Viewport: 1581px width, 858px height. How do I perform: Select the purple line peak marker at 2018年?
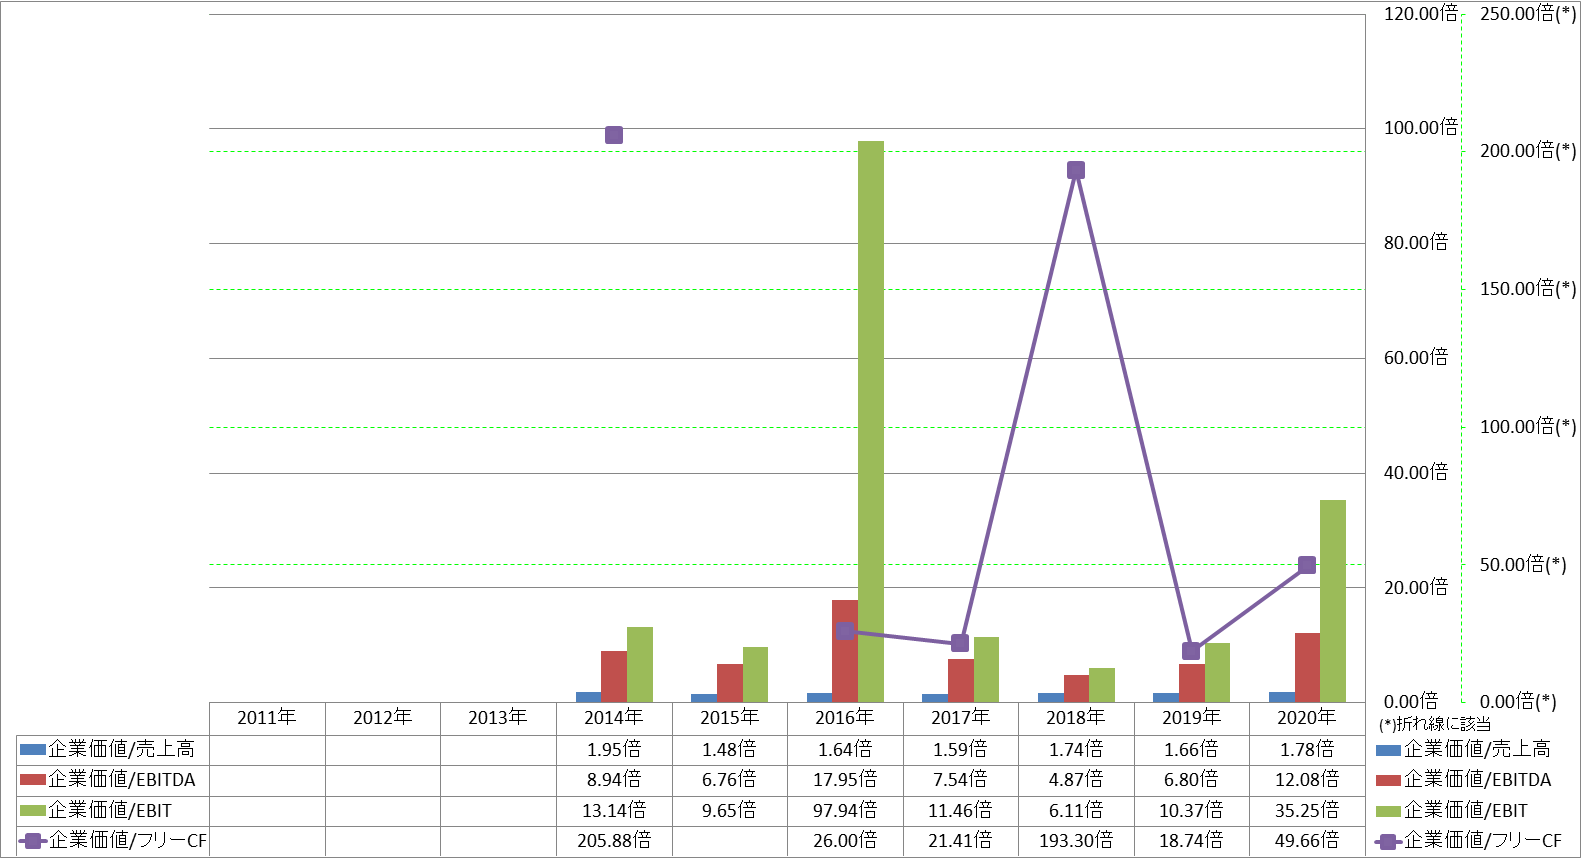pos(1076,170)
